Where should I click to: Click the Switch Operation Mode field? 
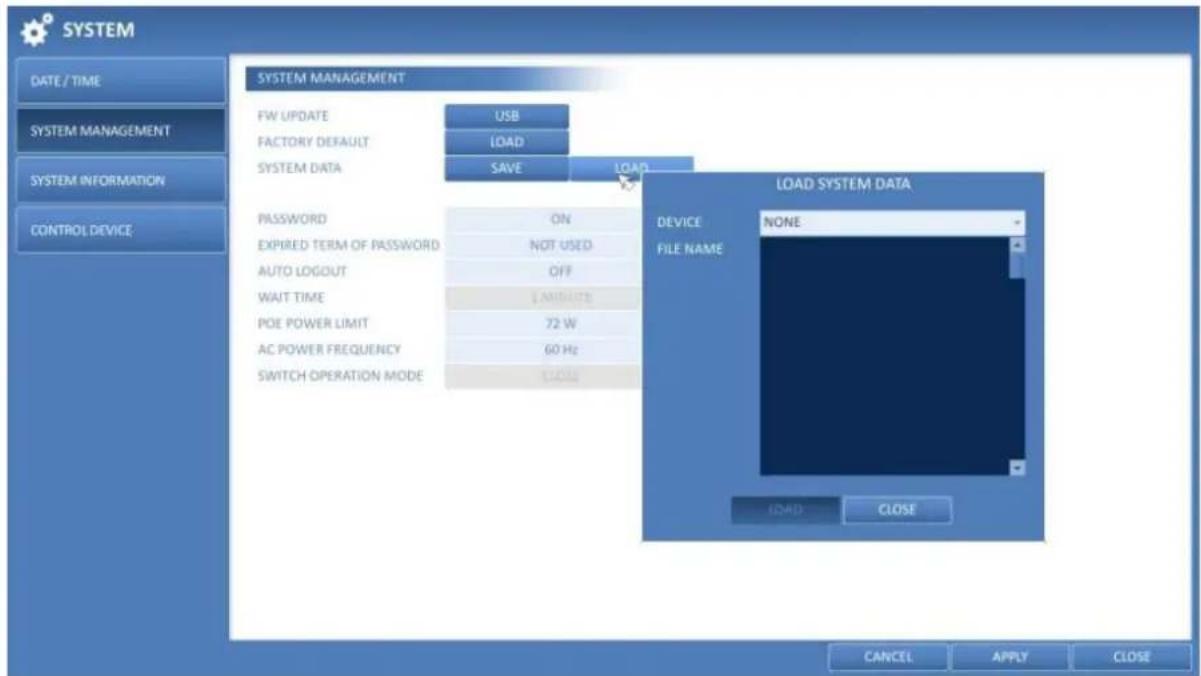[543, 376]
